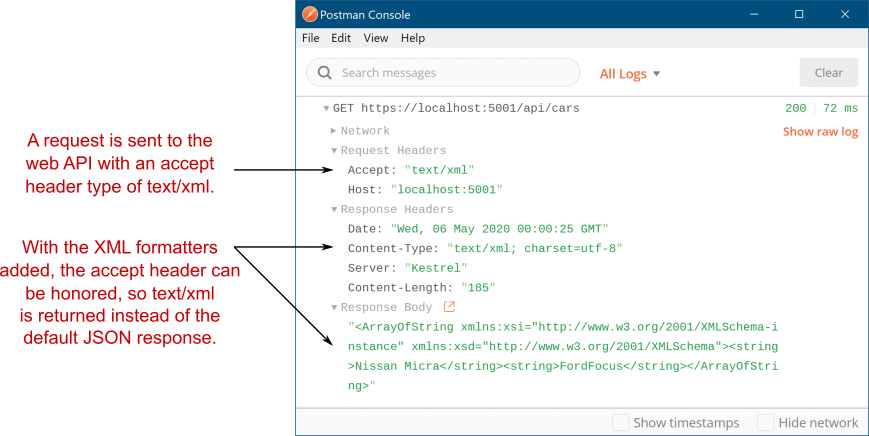Enable the Show timestamps checkbox
This screenshot has width=869, height=436.
coord(620,423)
